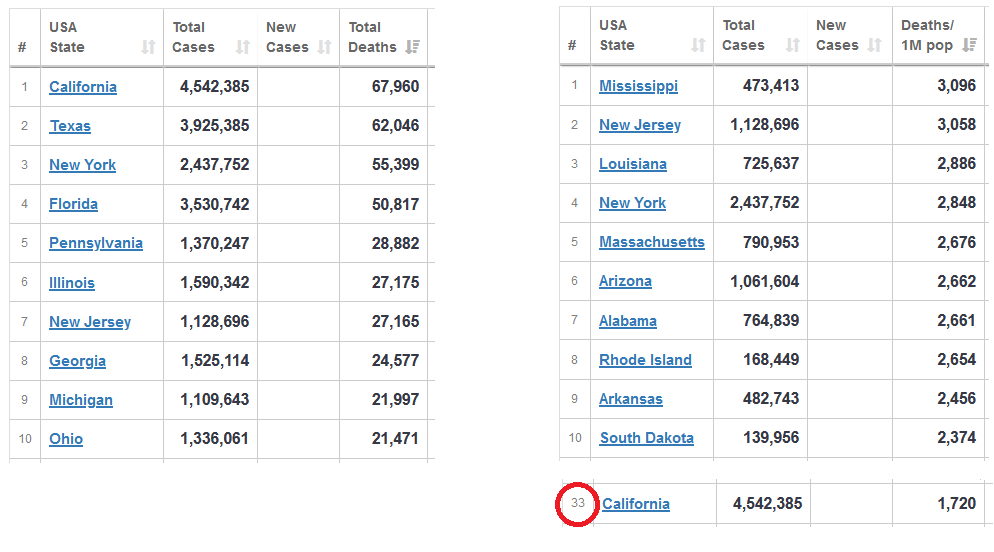Click the USA State sort arrows in the right table
Screen dimensions: 994x552
697,45
